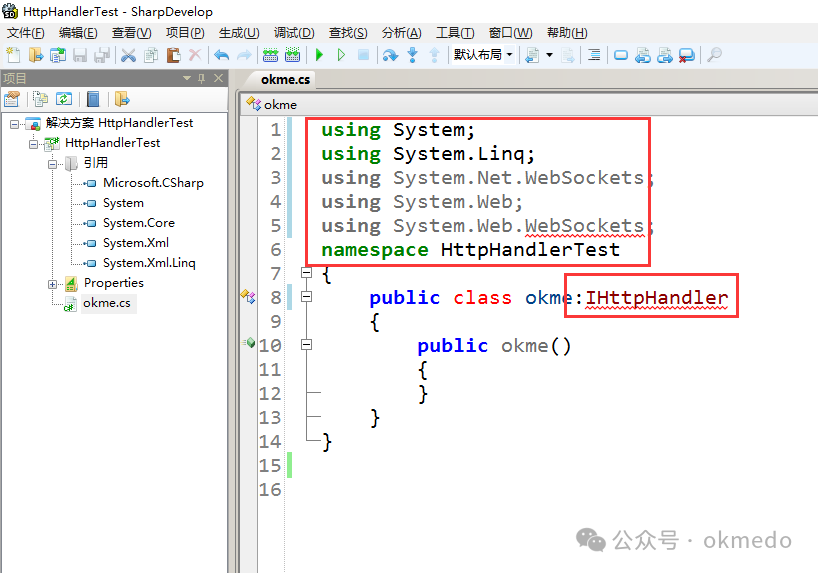Click the Open Project/Solution toolbar icon

tap(57, 55)
